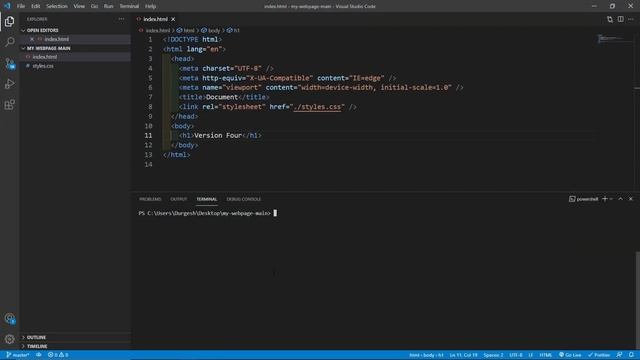The height and width of the screenshot is (360, 640).
Task: Open errors and warnings count in status bar
Action: tap(58, 355)
